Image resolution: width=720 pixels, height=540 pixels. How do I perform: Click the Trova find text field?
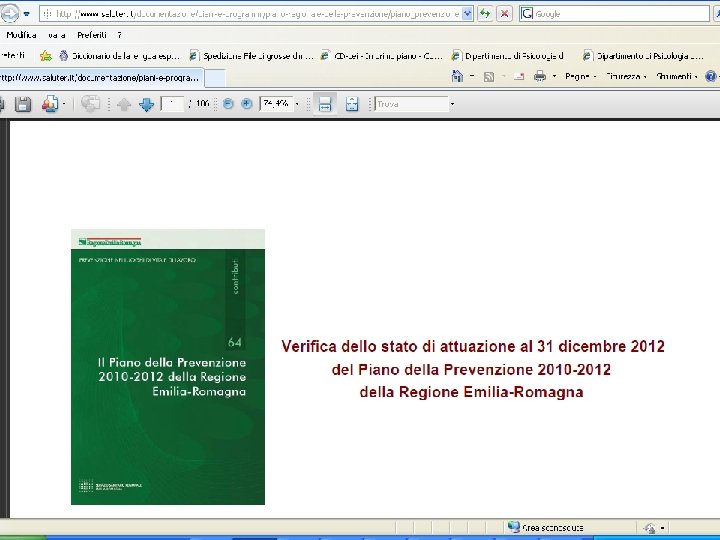[411, 104]
